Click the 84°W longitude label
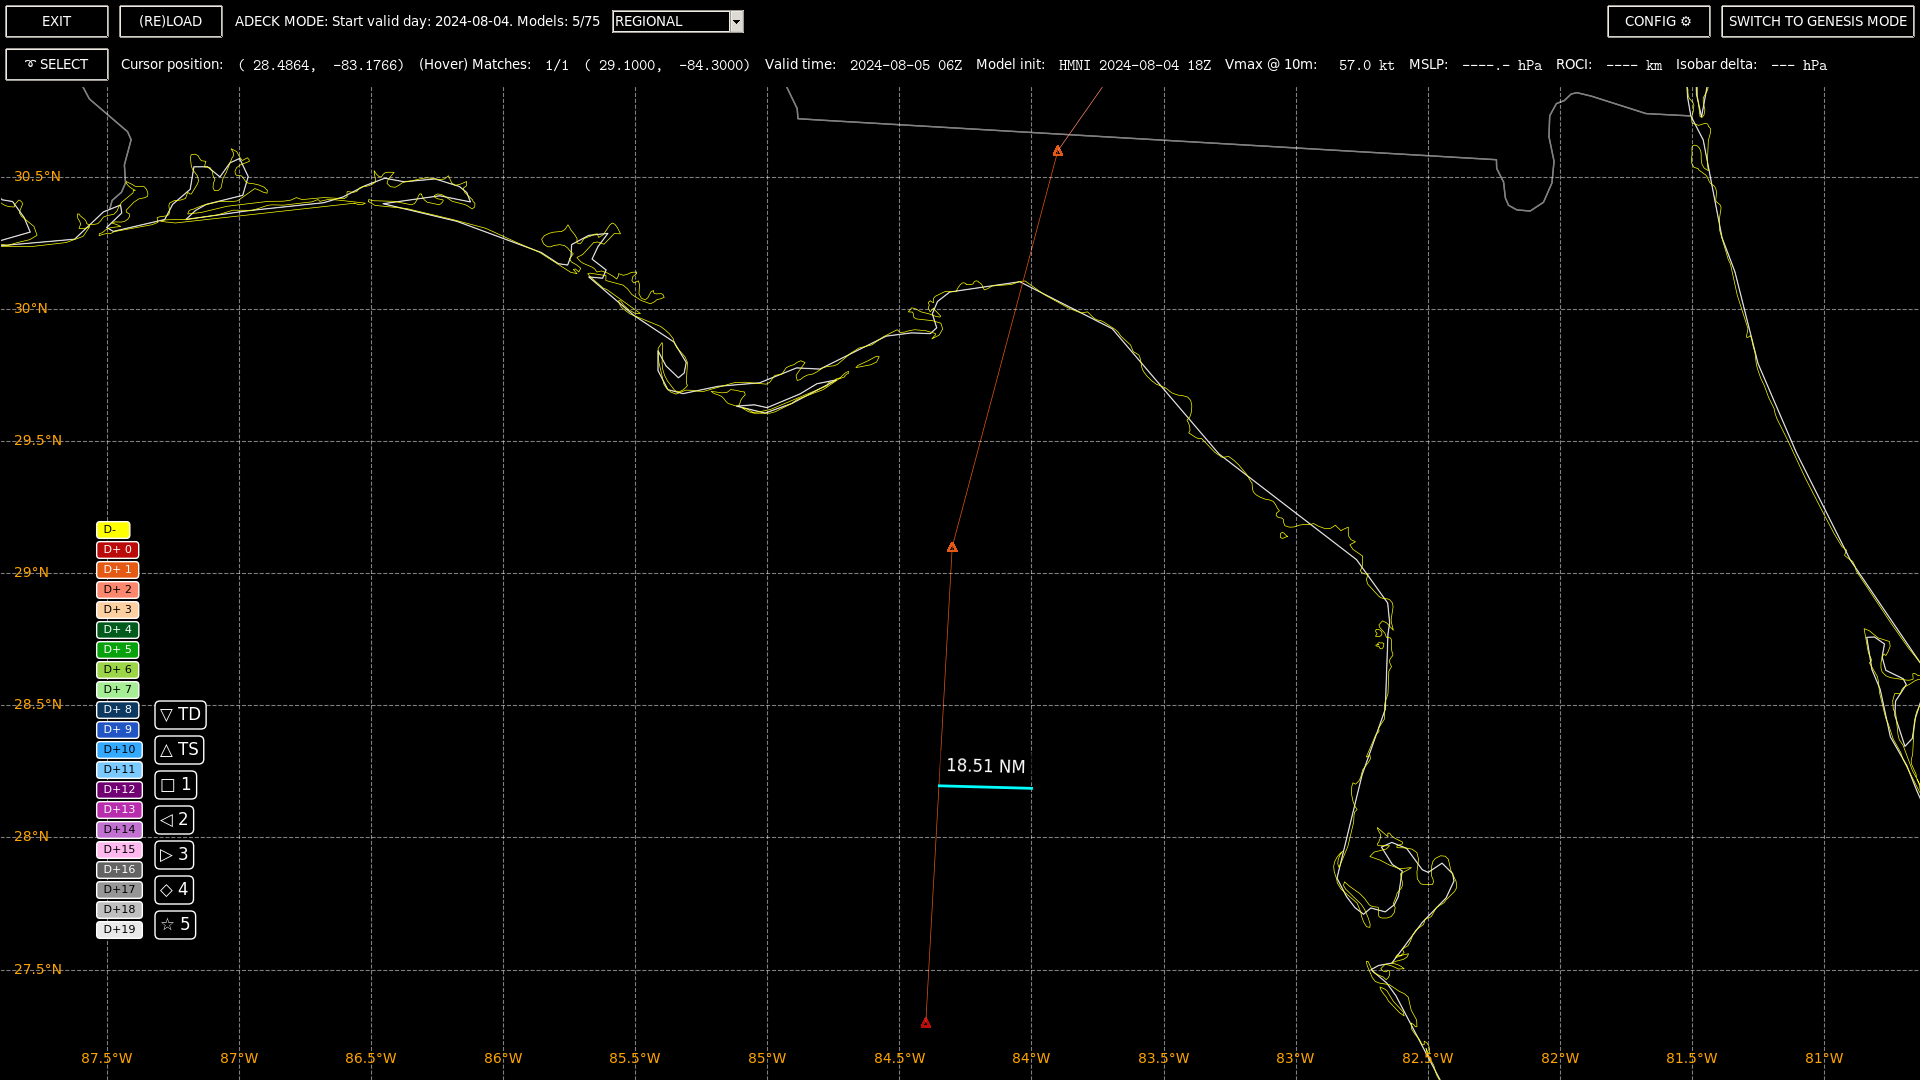The height and width of the screenshot is (1080, 1920). (x=1031, y=1058)
